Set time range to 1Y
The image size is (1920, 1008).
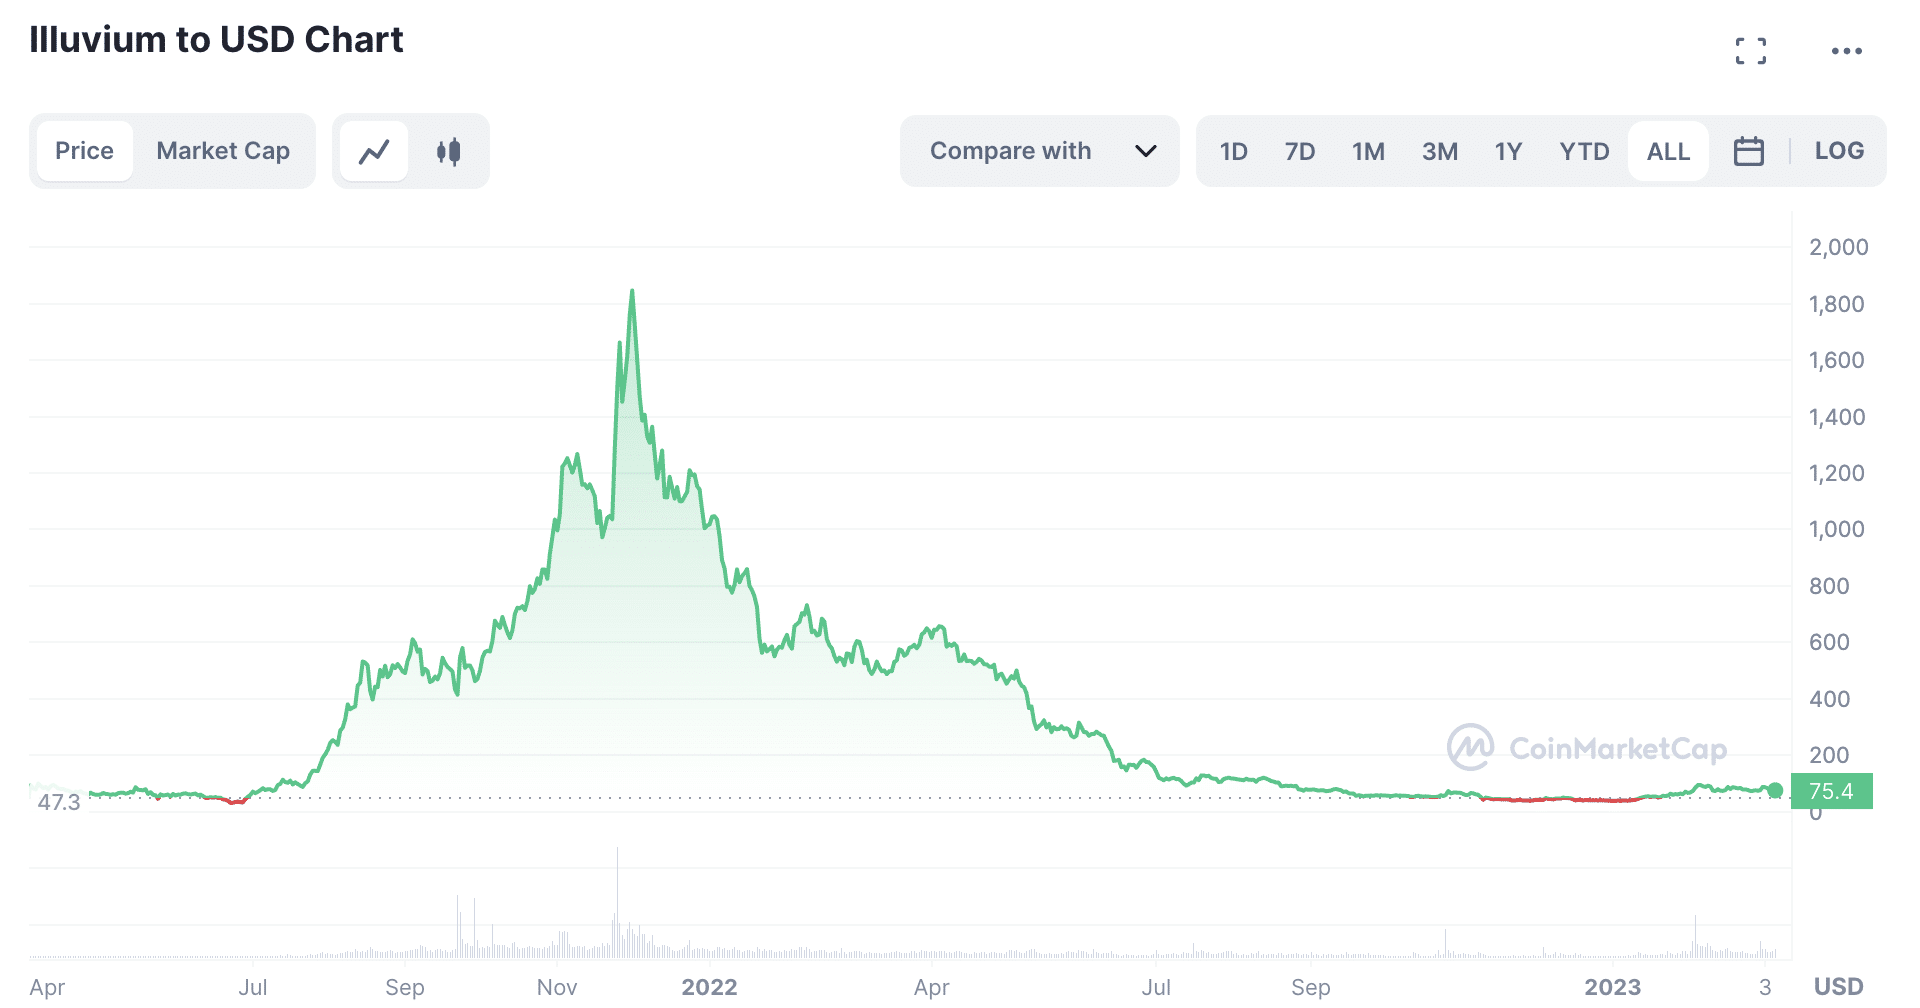click(x=1508, y=151)
